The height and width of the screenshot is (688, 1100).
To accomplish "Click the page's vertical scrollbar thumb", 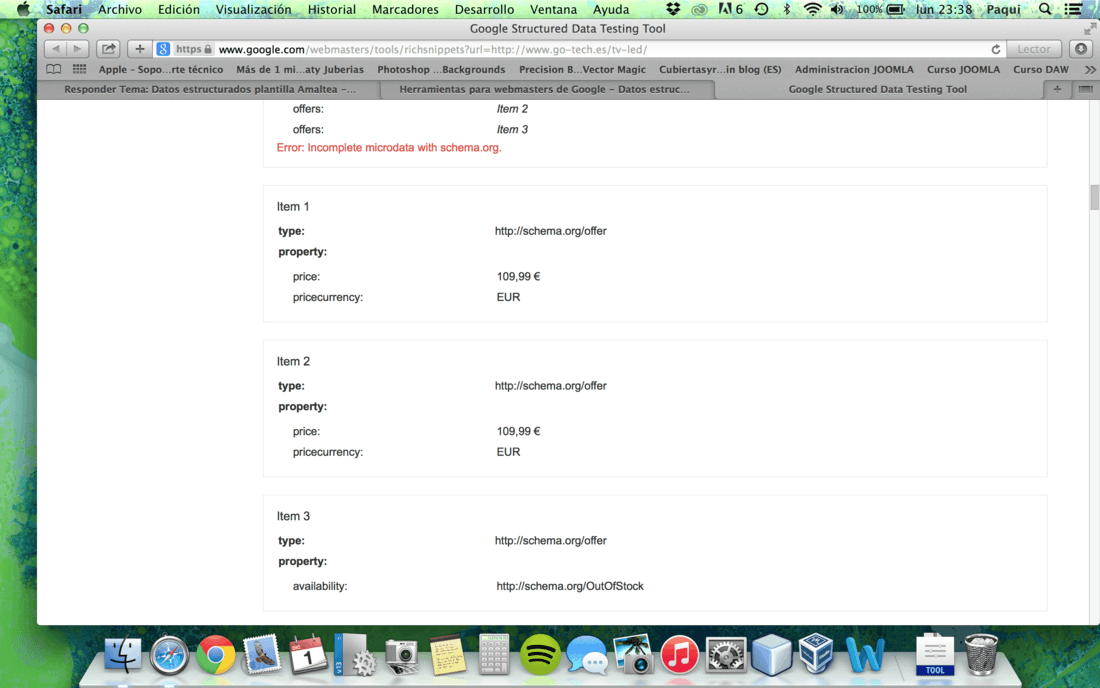I will [x=1094, y=197].
